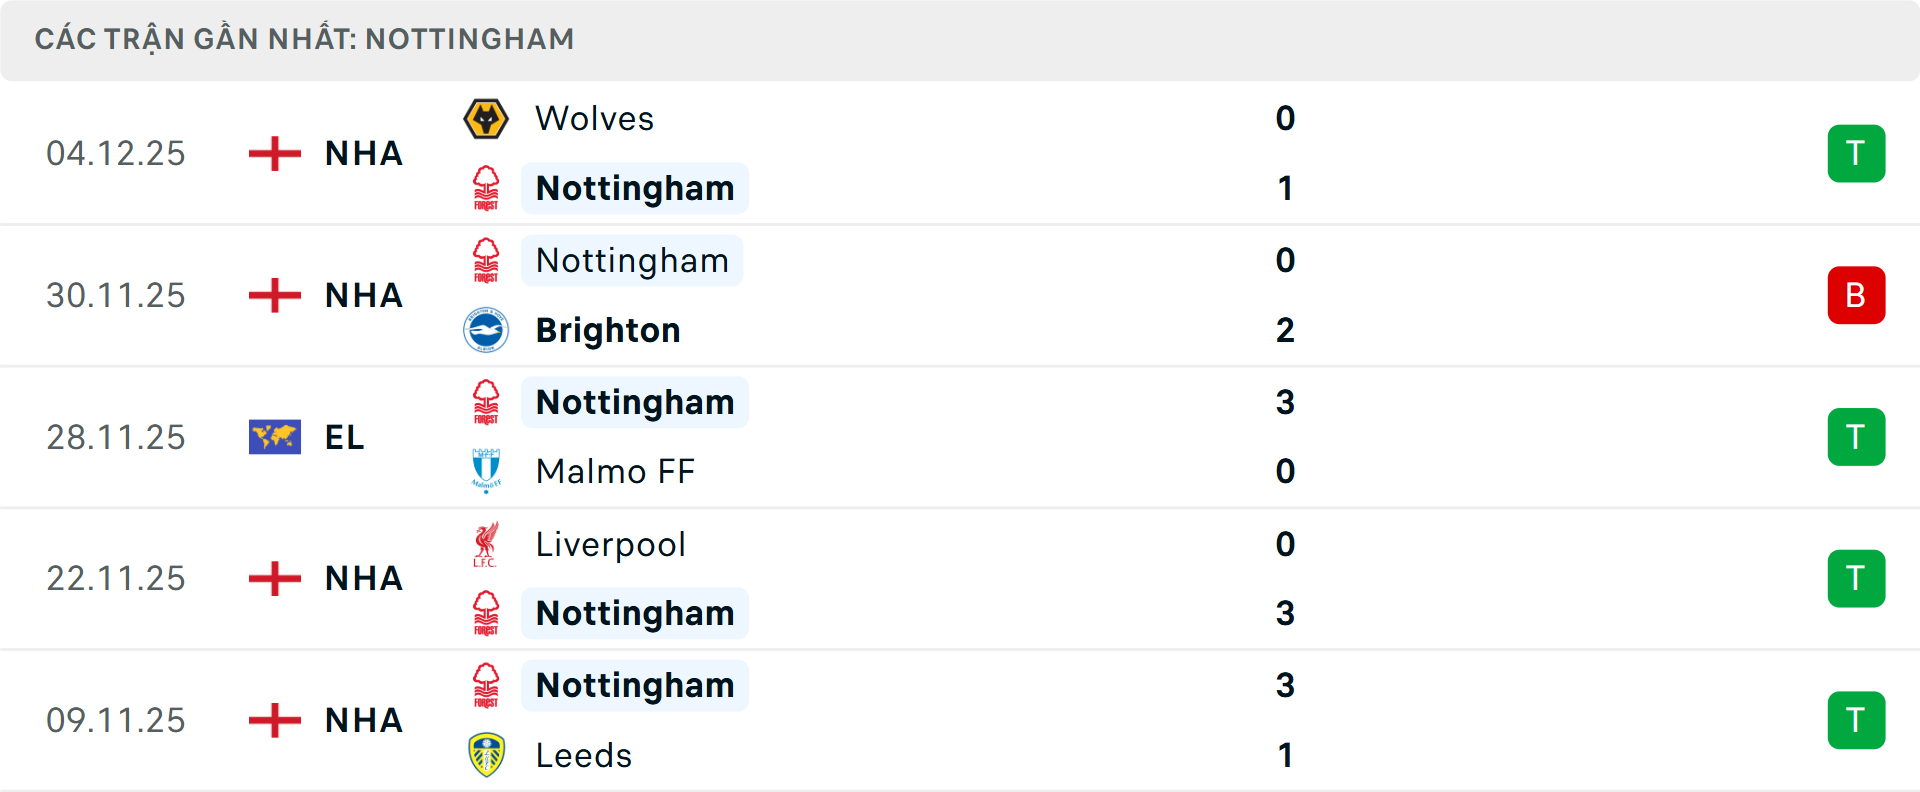The image size is (1920, 792).
Task: Open the Wolves team link
Action: [x=594, y=119]
